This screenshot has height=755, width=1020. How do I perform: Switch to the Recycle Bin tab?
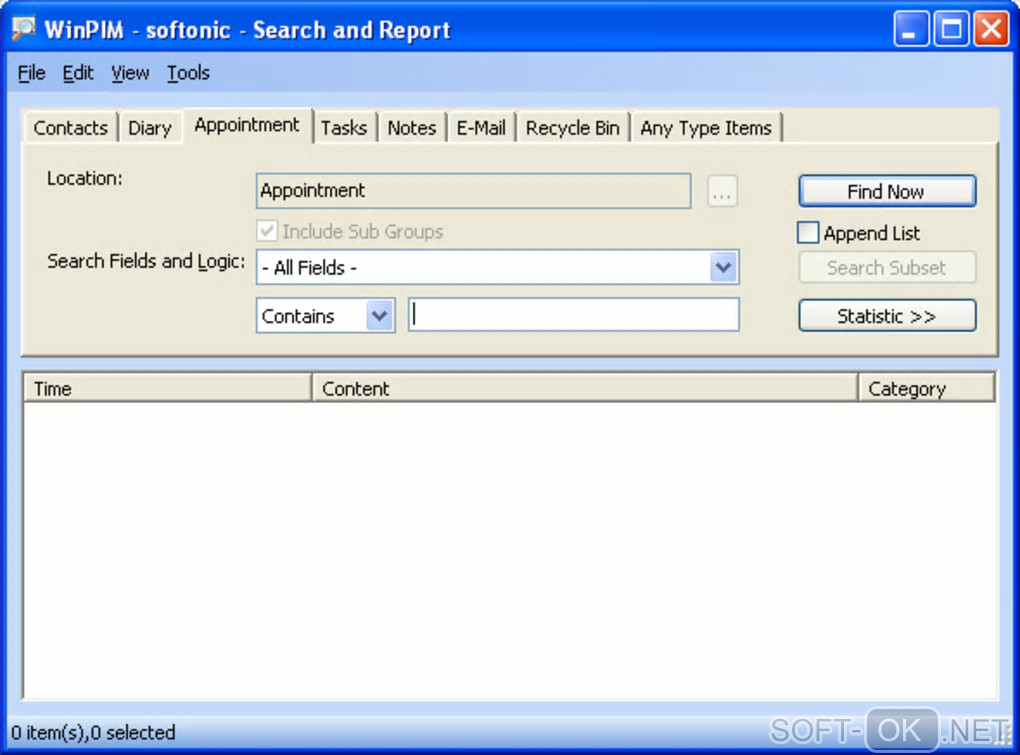pyautogui.click(x=572, y=128)
